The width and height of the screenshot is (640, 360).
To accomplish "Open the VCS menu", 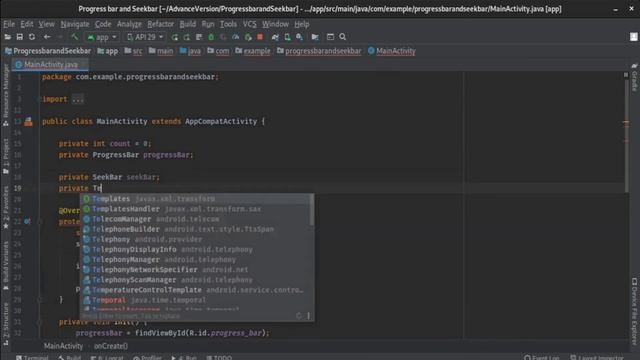I will click(x=249, y=24).
